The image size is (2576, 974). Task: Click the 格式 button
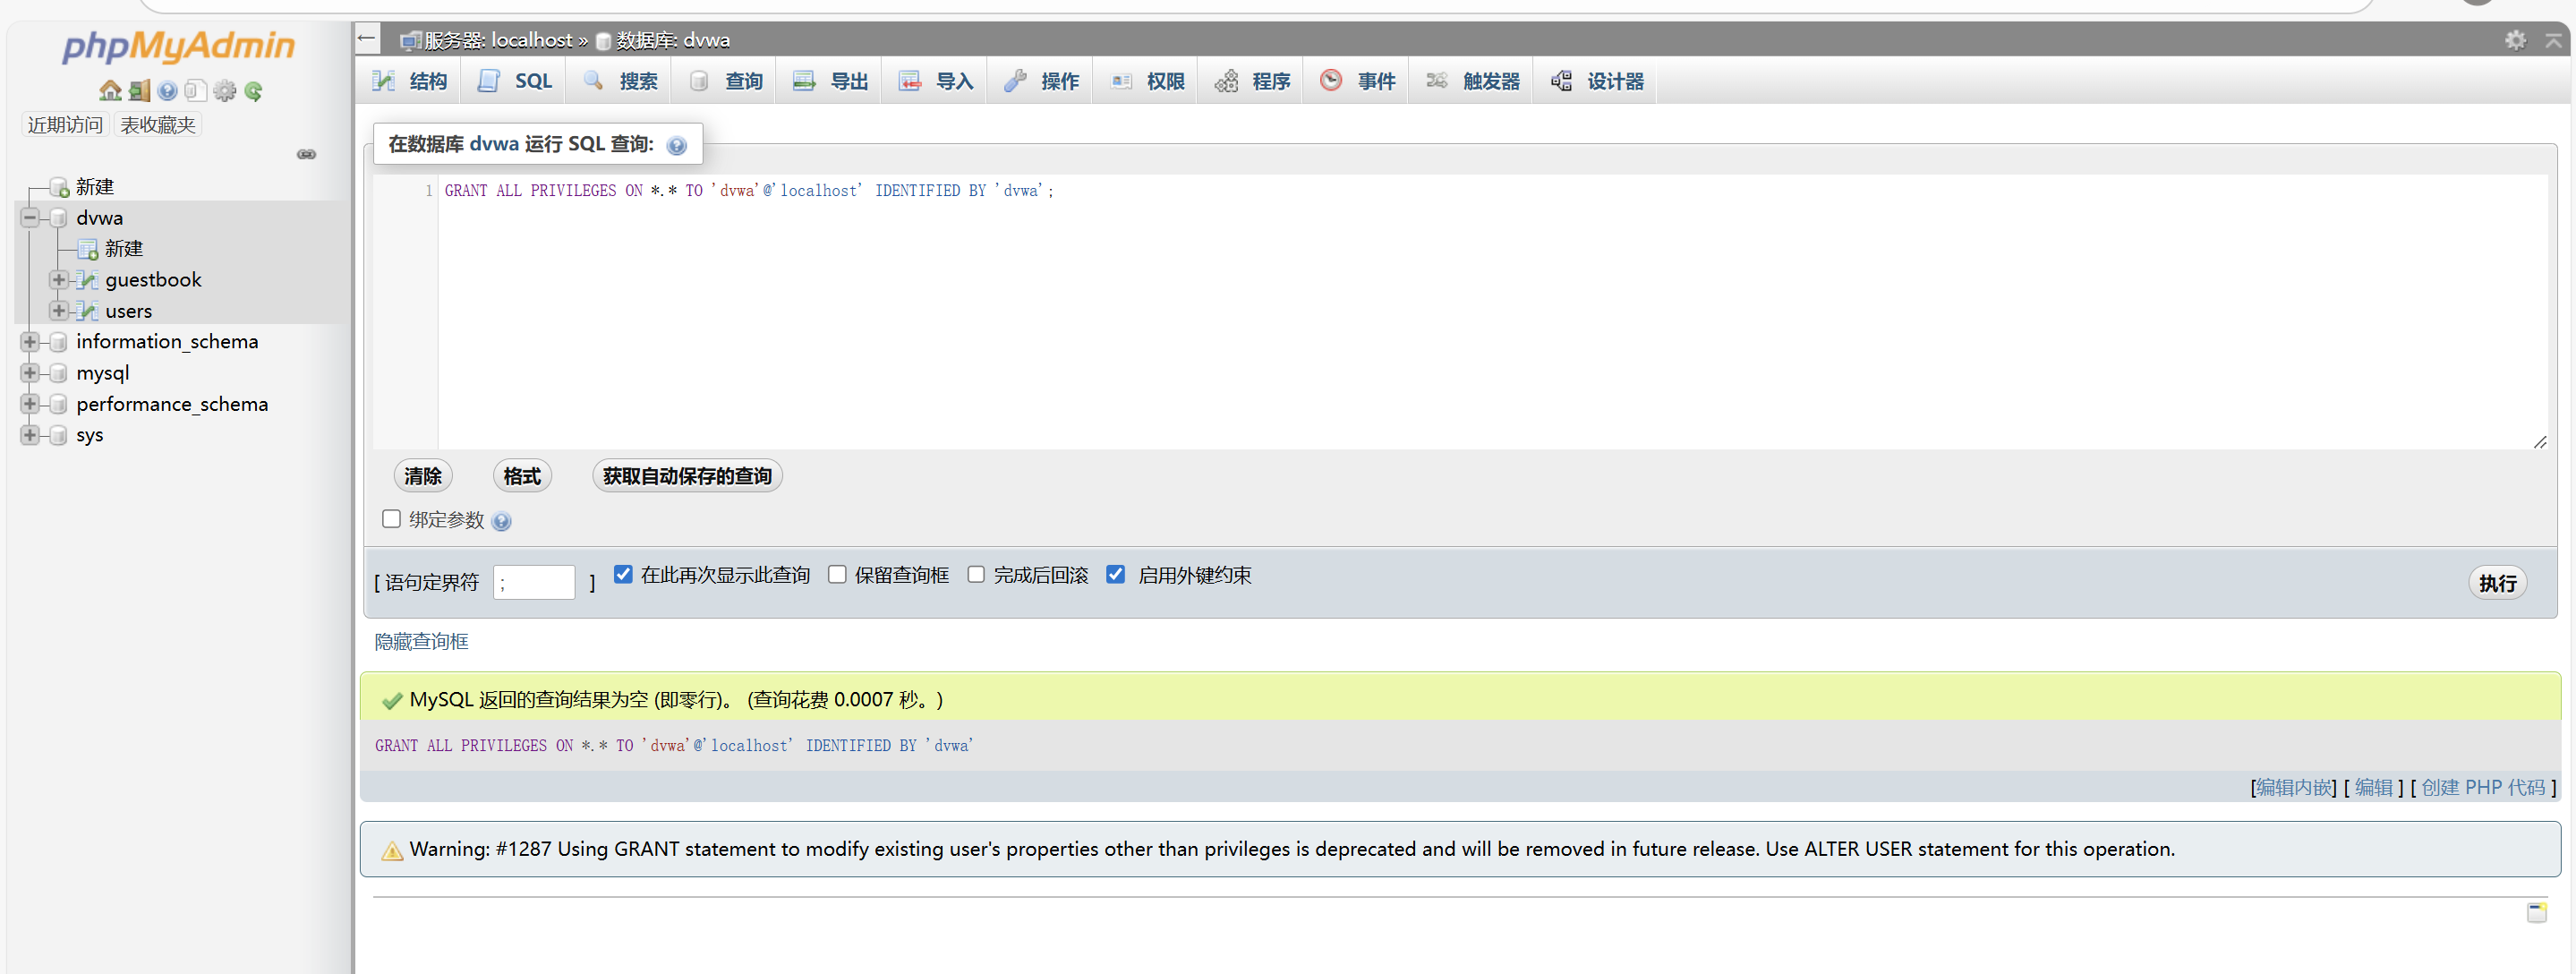tap(521, 476)
